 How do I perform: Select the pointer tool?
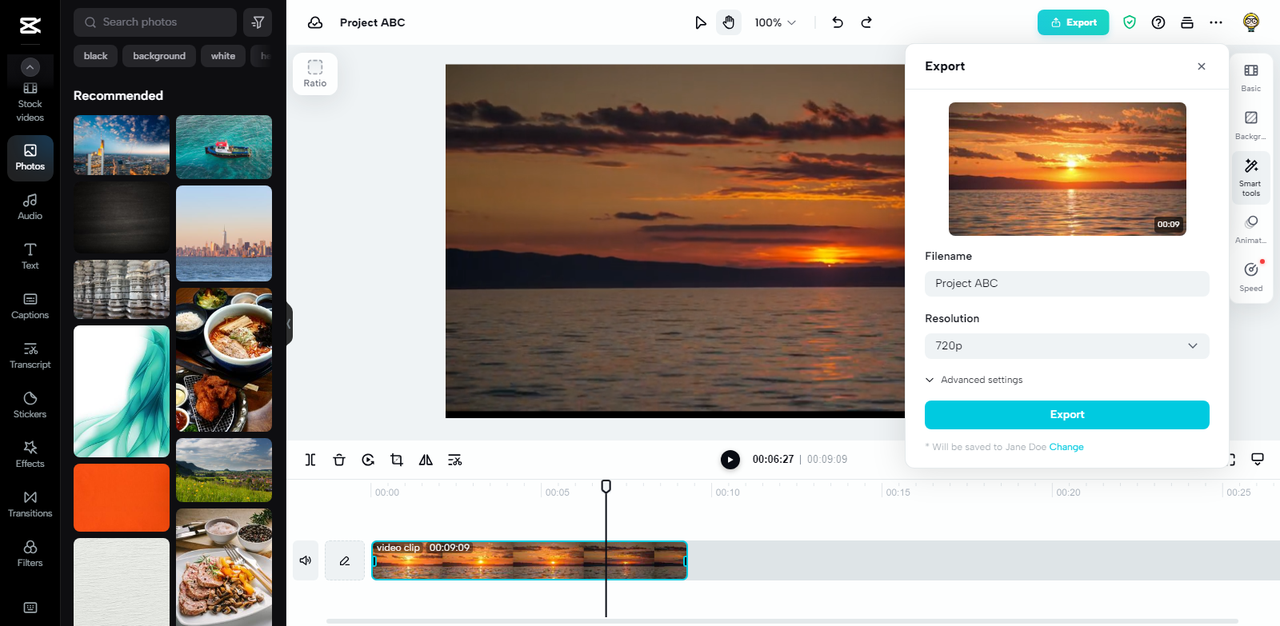701,22
